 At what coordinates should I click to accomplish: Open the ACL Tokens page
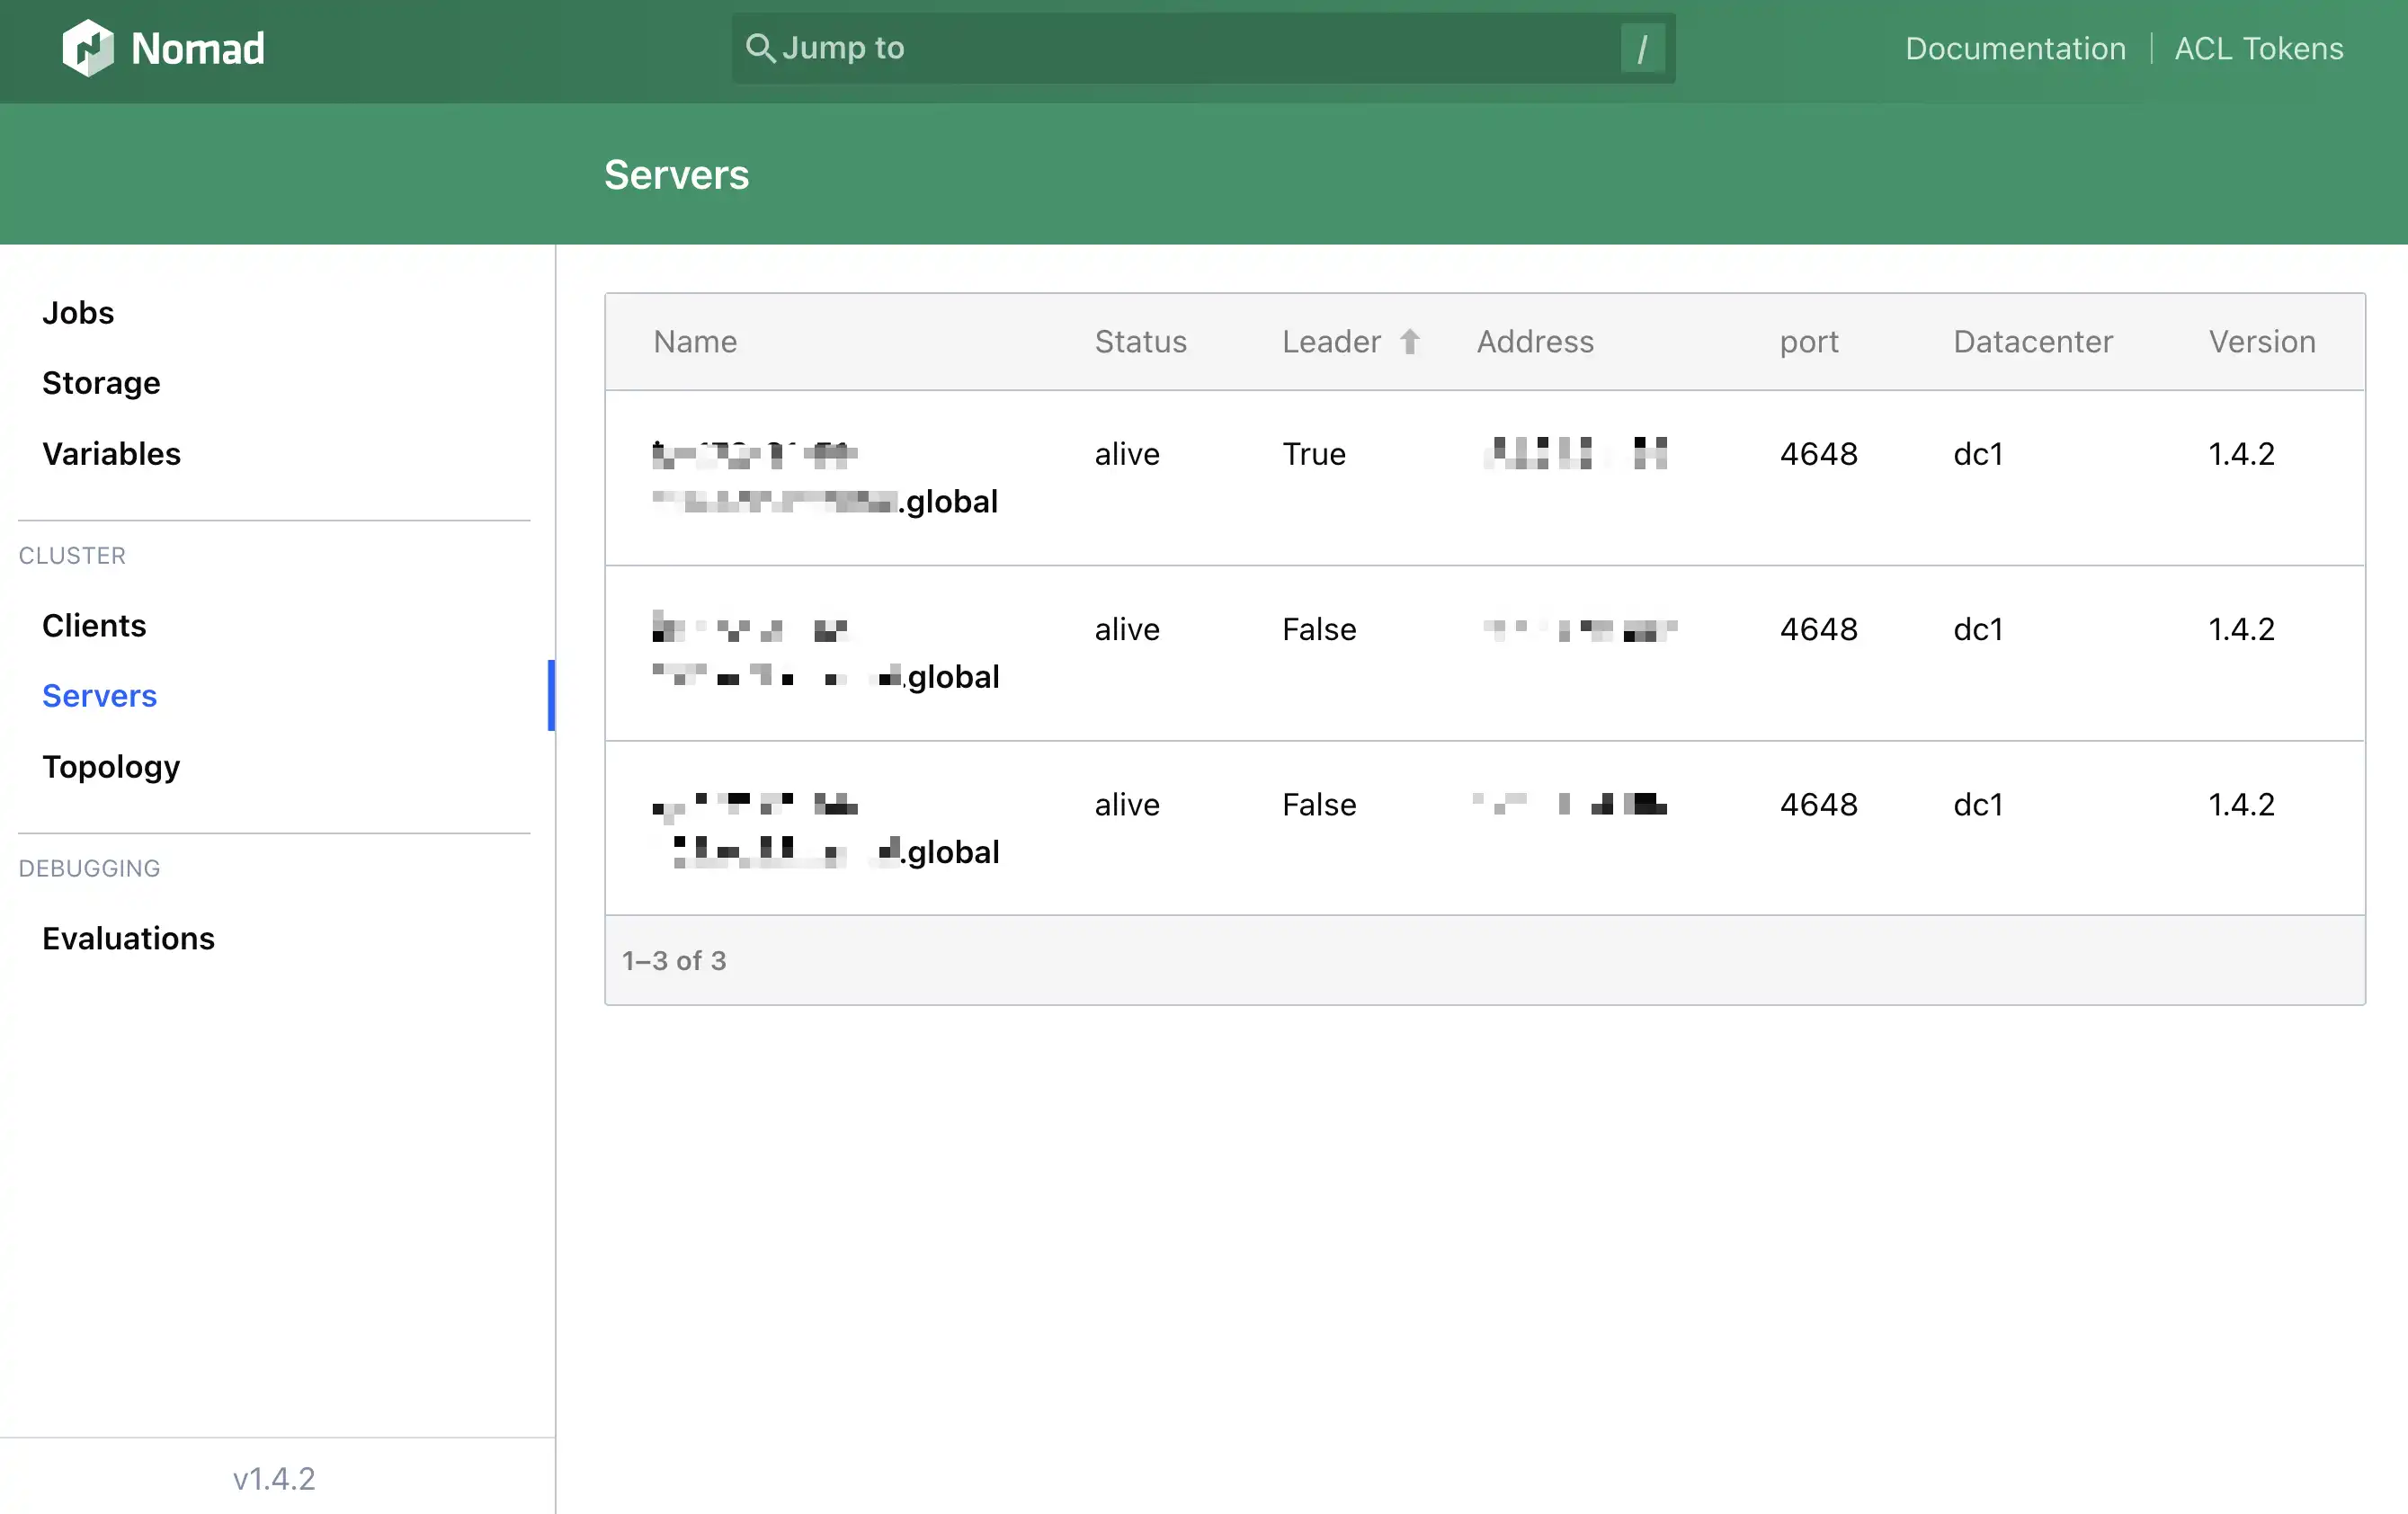pyautogui.click(x=2258, y=47)
